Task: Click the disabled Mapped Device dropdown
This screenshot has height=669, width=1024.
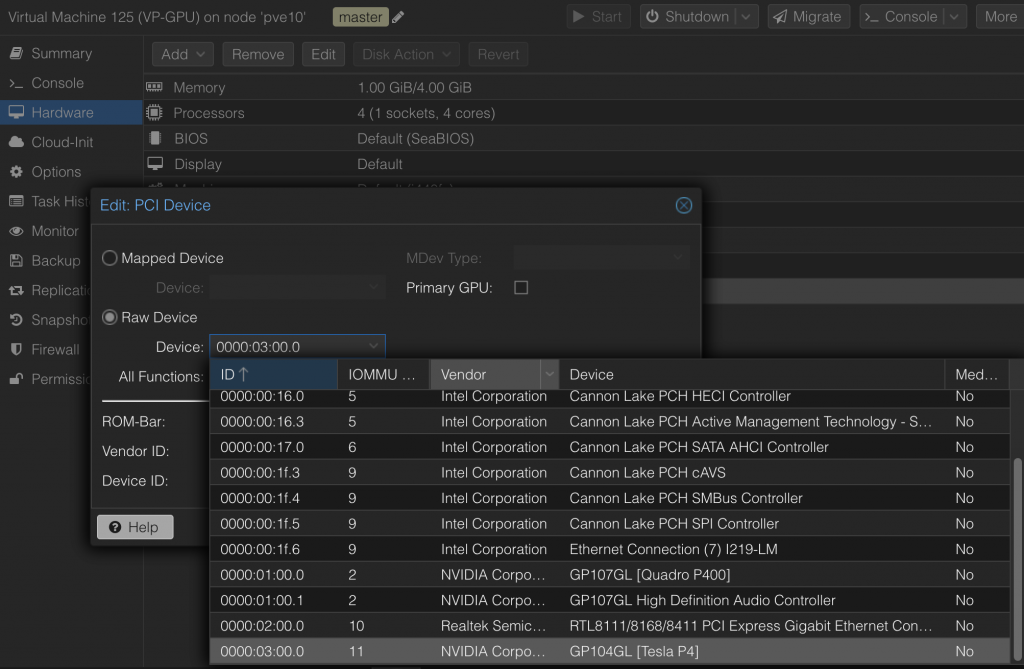Action: 297,287
